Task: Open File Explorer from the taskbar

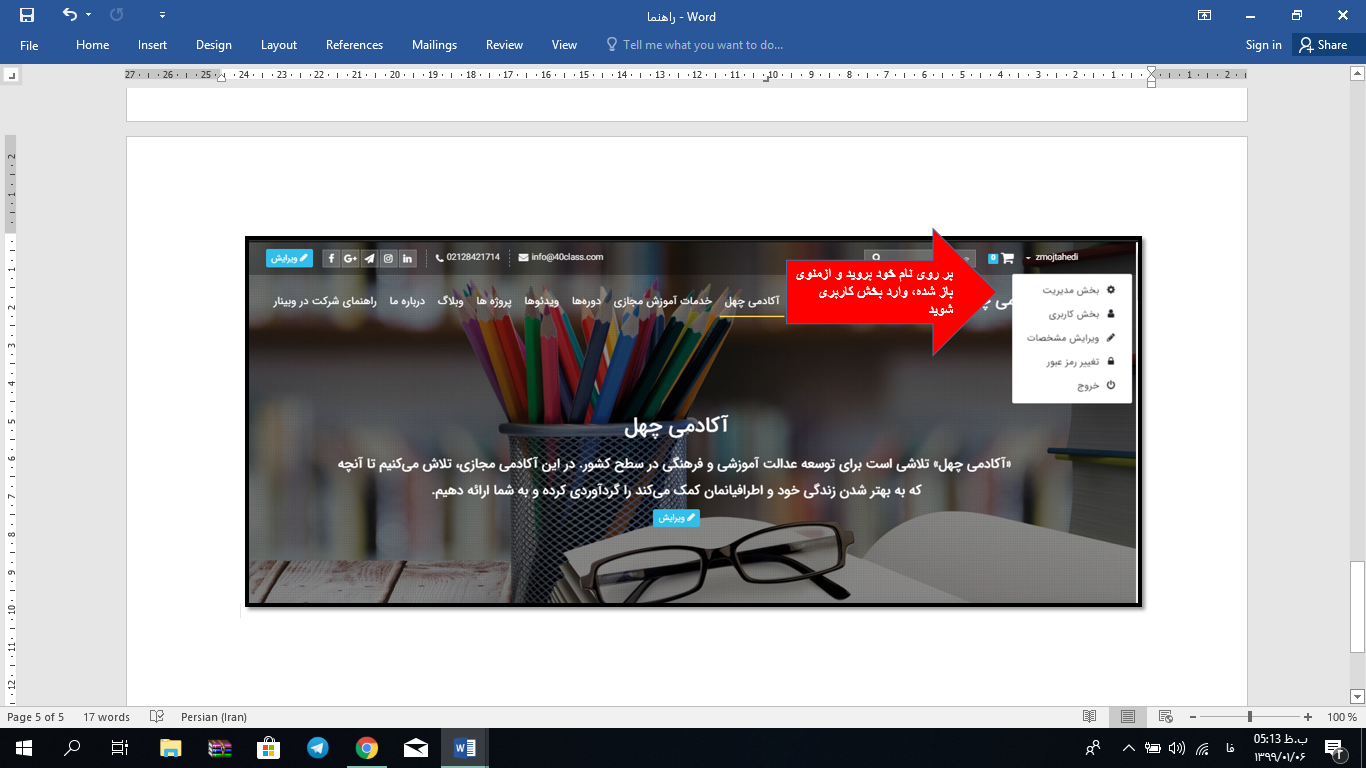Action: click(x=171, y=748)
